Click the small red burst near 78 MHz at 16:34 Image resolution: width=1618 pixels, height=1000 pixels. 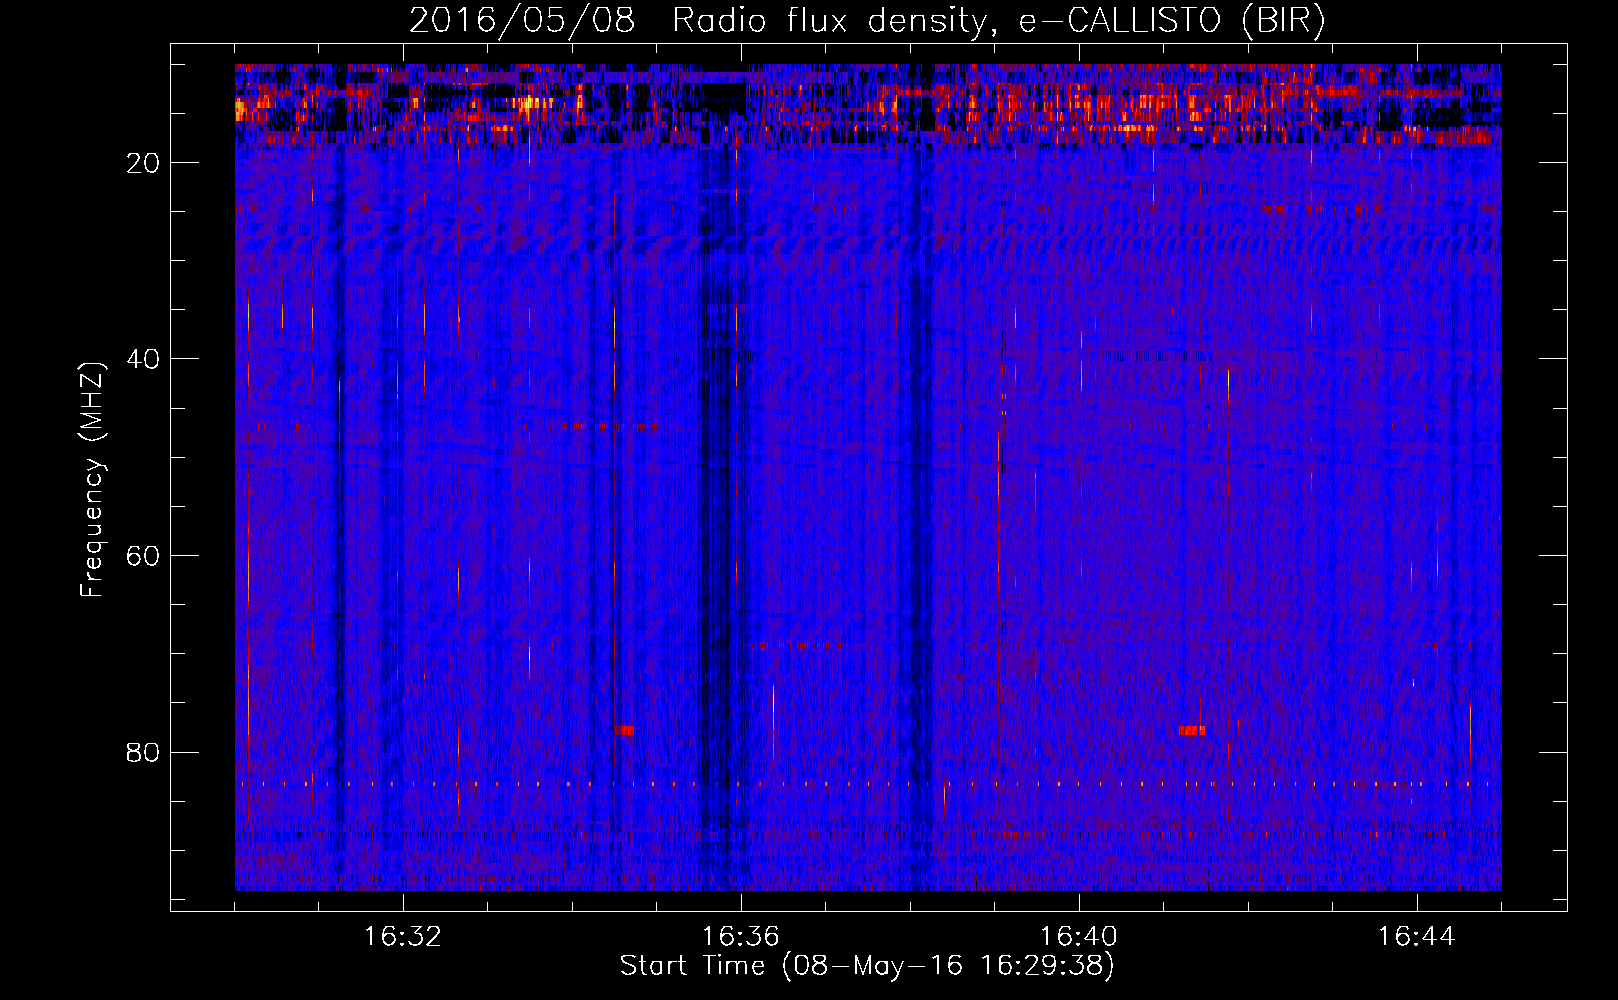(x=624, y=731)
